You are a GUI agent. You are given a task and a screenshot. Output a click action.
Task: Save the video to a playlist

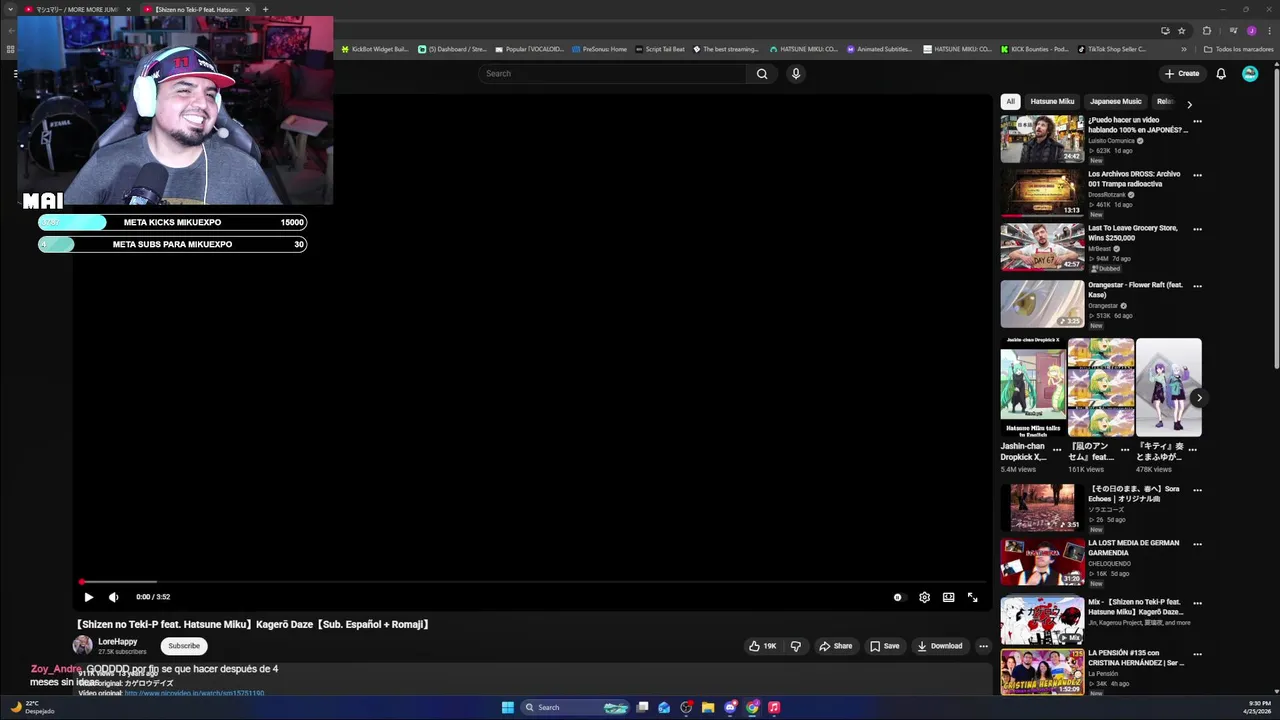884,646
